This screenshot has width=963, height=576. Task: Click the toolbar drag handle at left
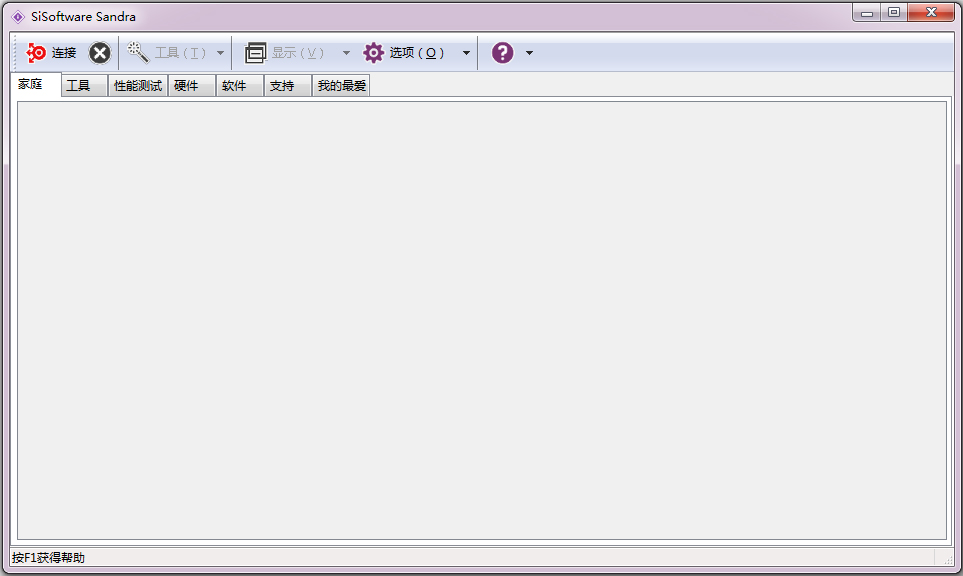point(15,53)
